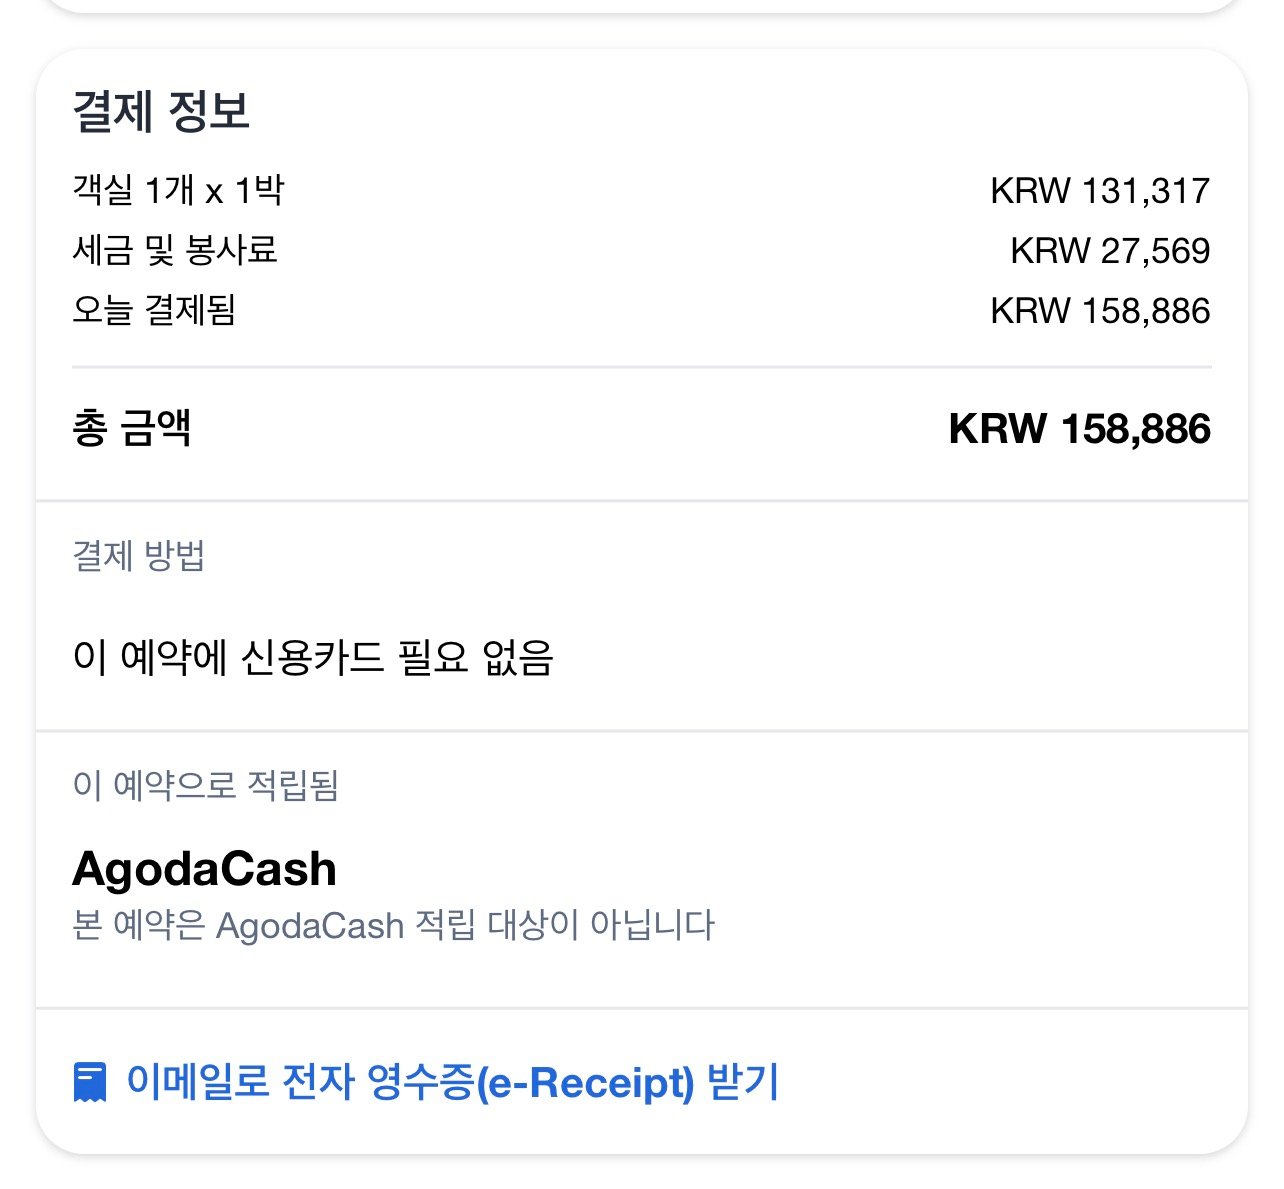Click the 결제 정보 section heading

coord(161,110)
